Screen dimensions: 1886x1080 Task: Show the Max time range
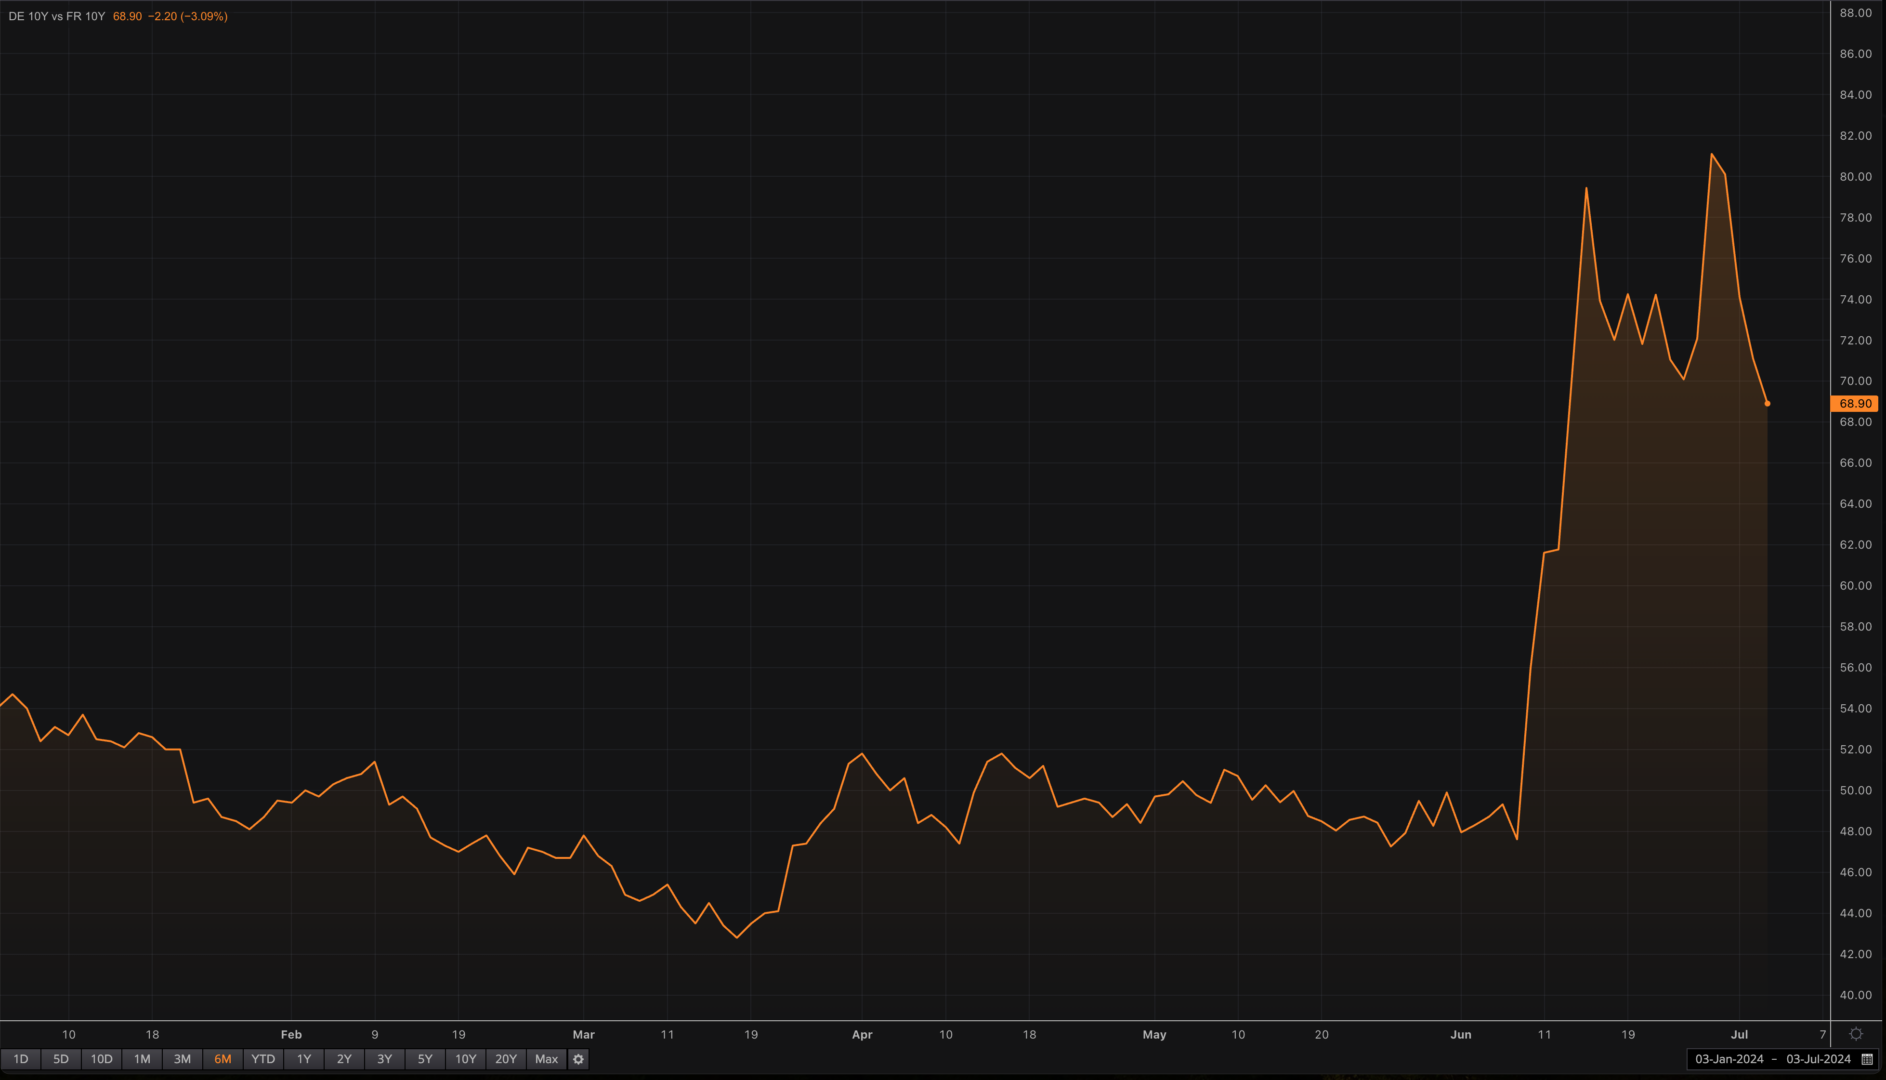point(547,1059)
